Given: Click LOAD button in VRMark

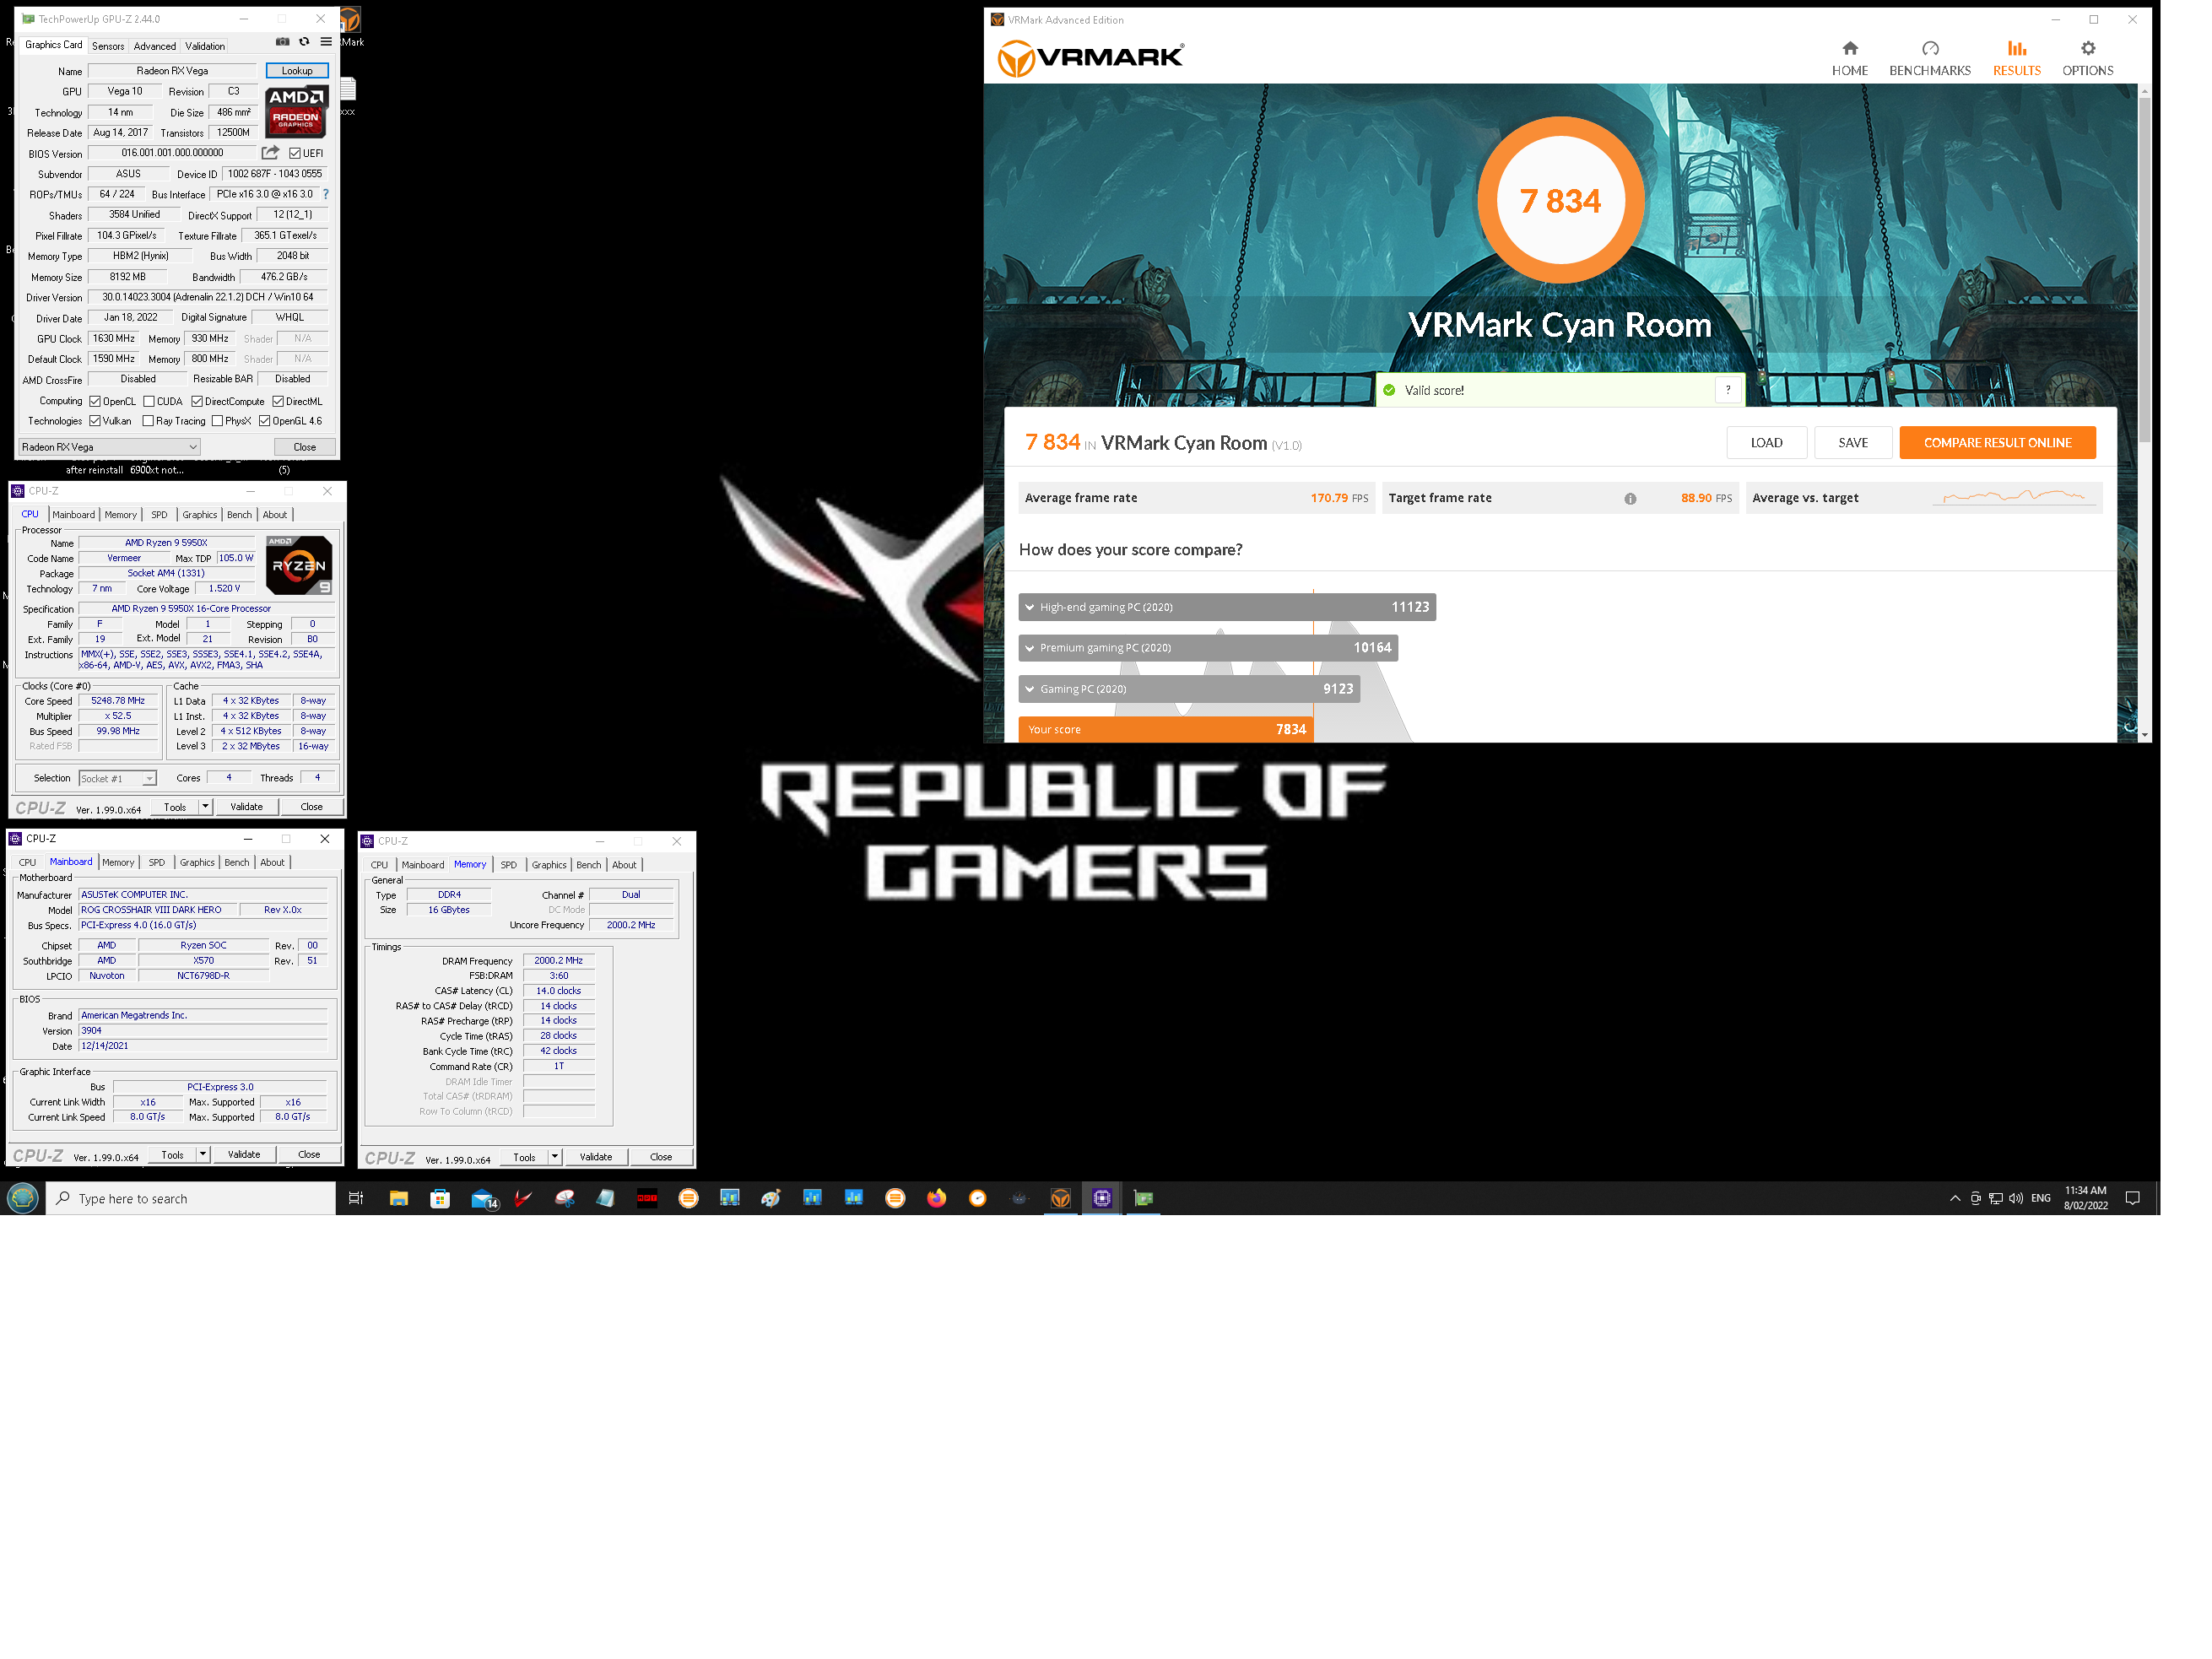Looking at the screenshot, I should click(1766, 443).
